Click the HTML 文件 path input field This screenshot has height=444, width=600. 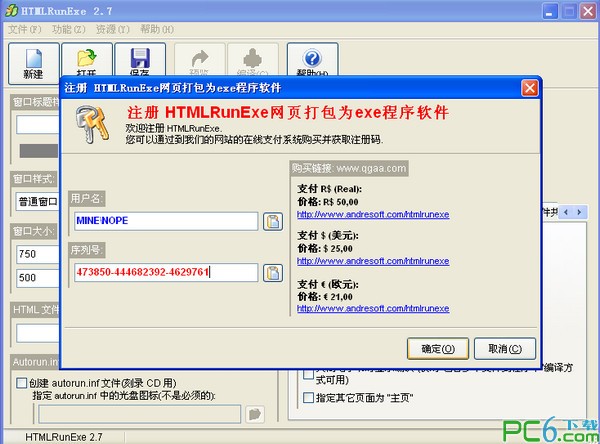38,333
